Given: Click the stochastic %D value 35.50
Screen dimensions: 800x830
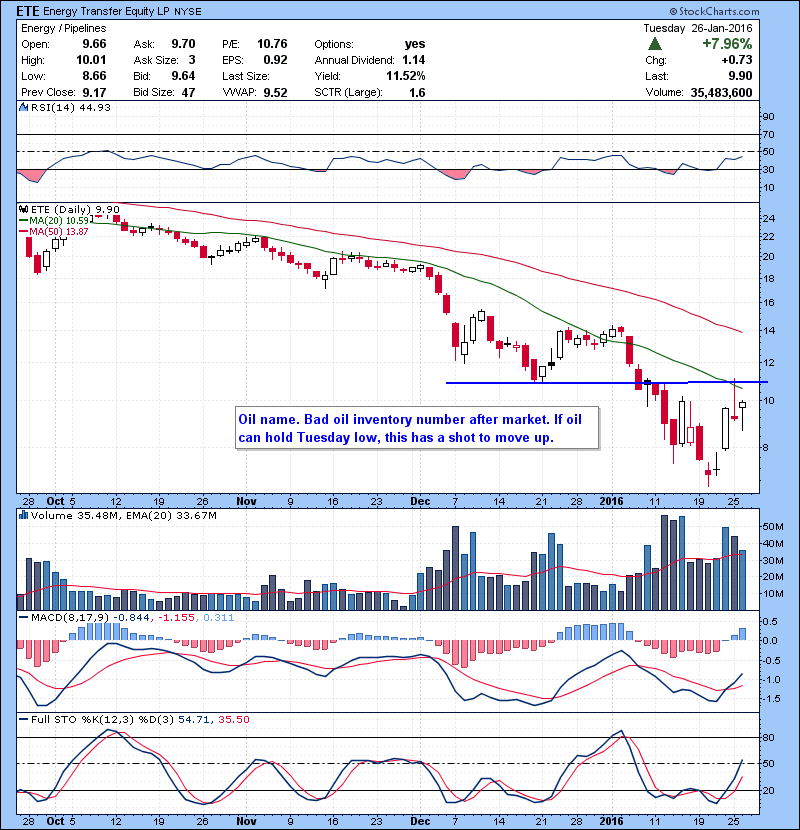Looking at the screenshot, I should point(233,719).
